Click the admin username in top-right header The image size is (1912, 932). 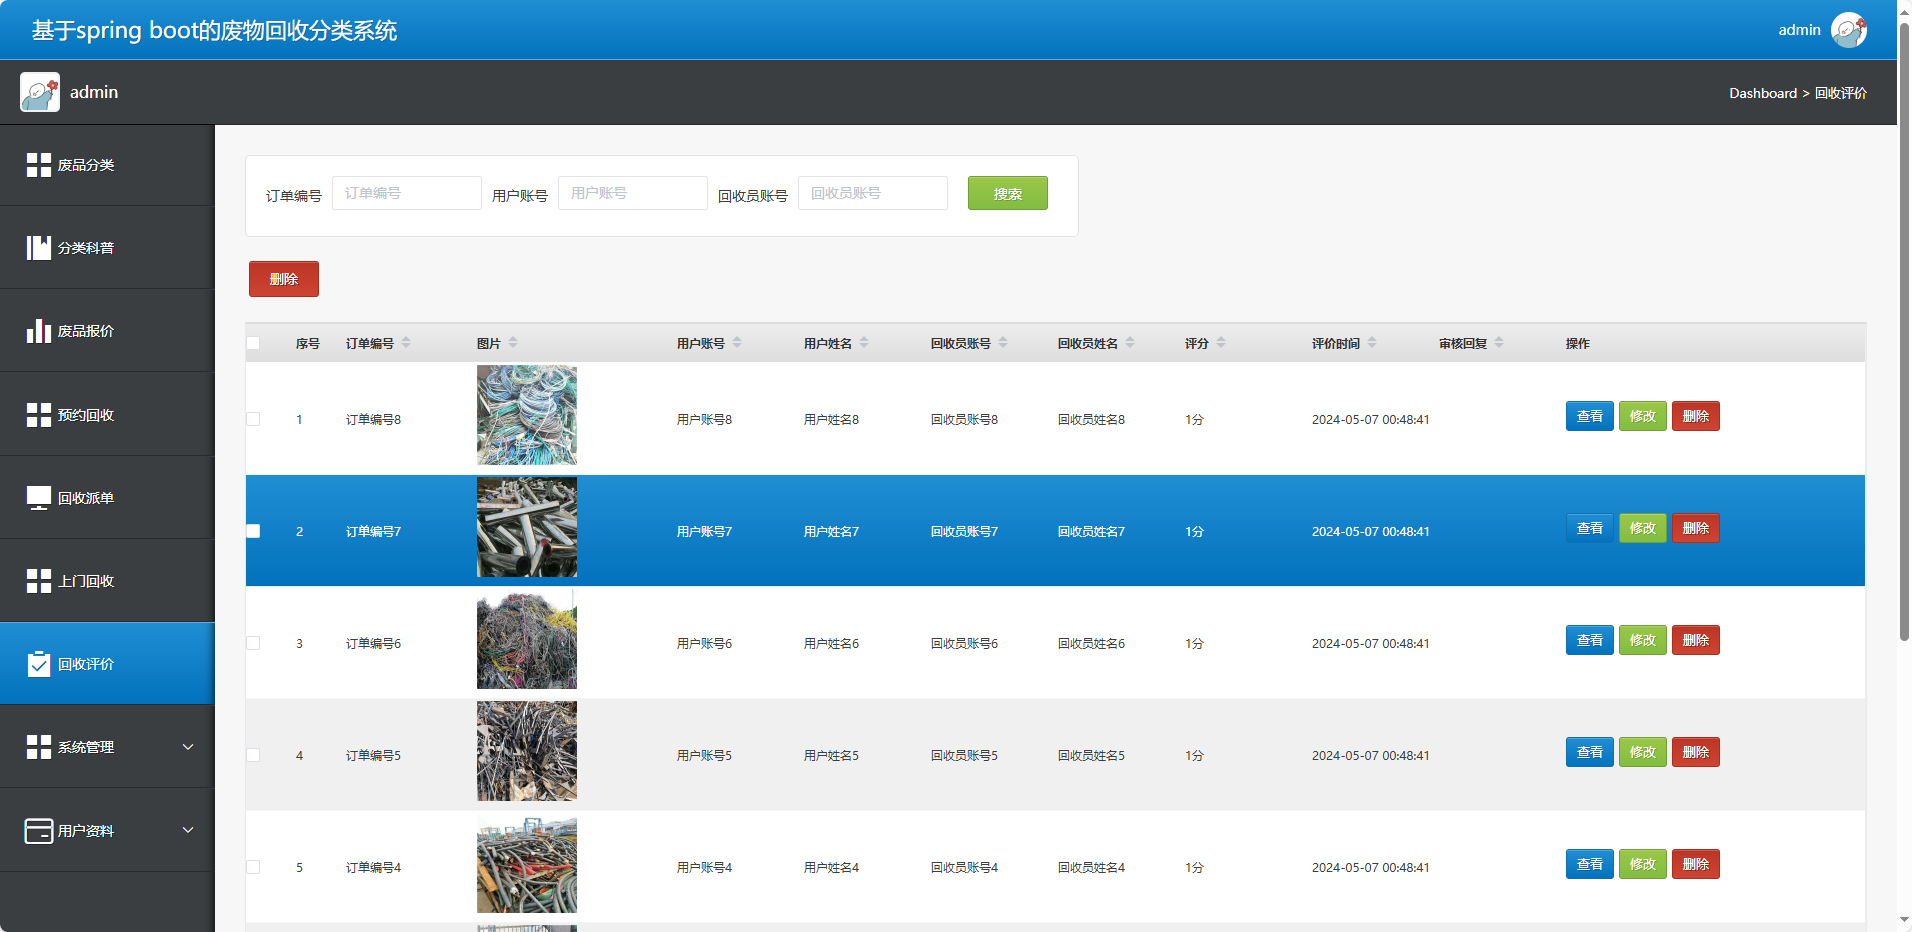(1799, 30)
